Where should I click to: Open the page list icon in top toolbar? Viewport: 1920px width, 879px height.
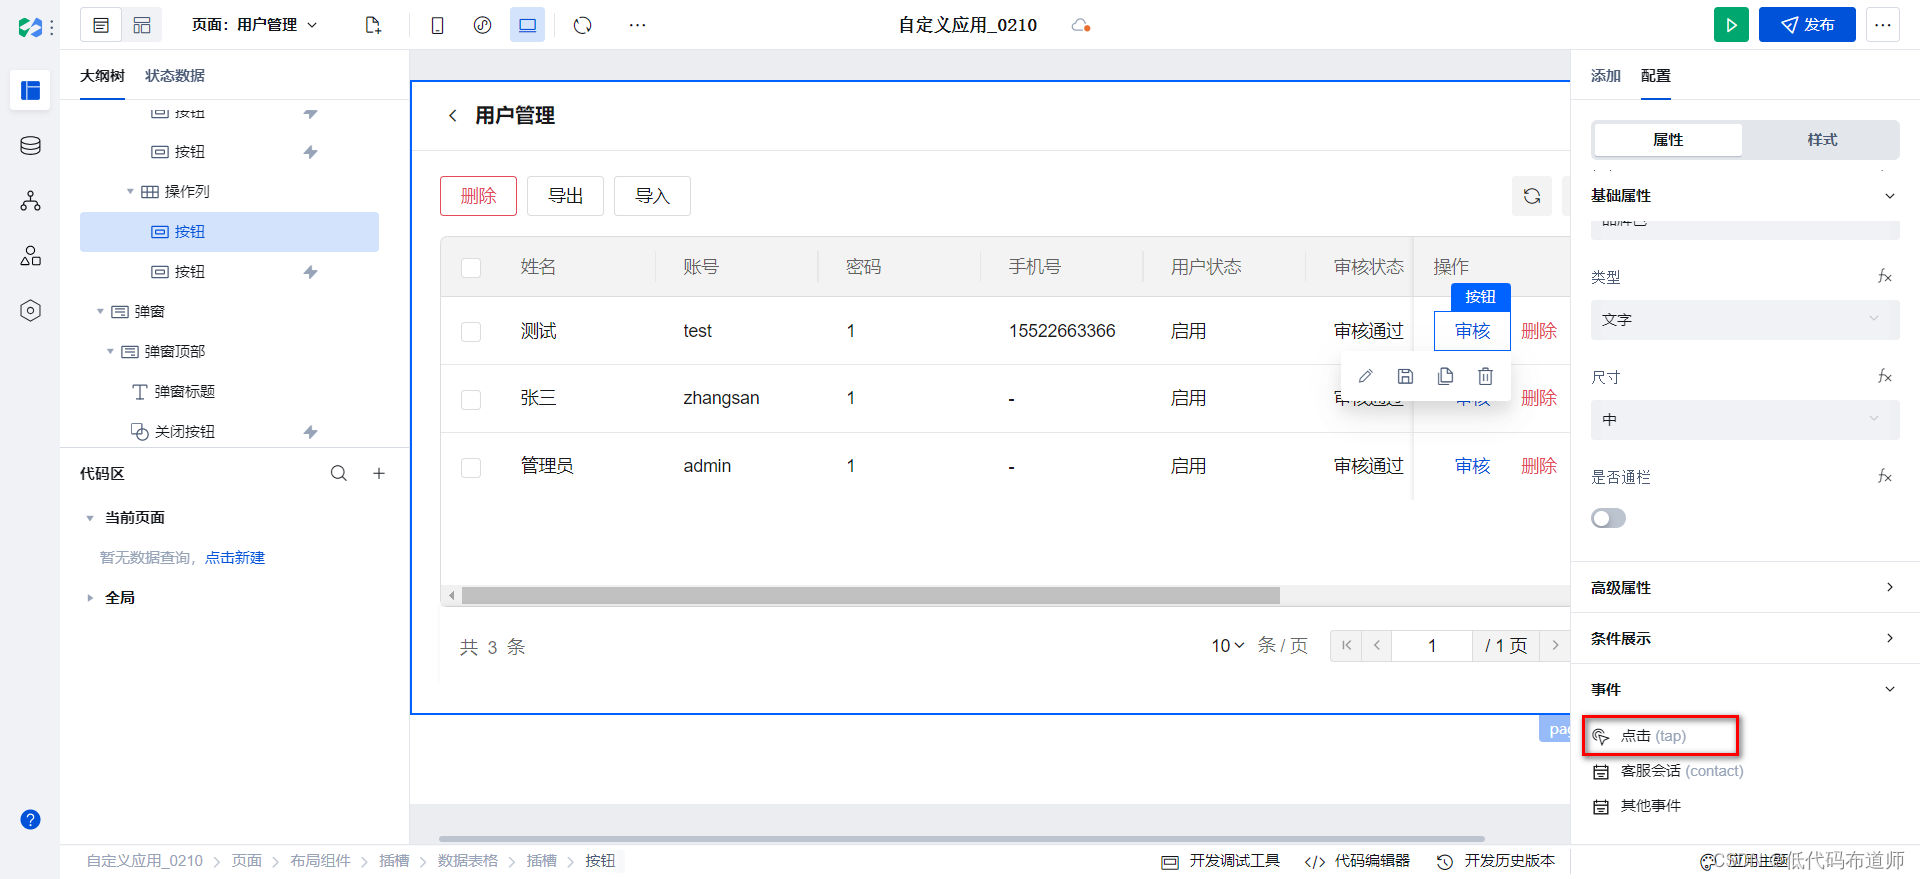[101, 25]
